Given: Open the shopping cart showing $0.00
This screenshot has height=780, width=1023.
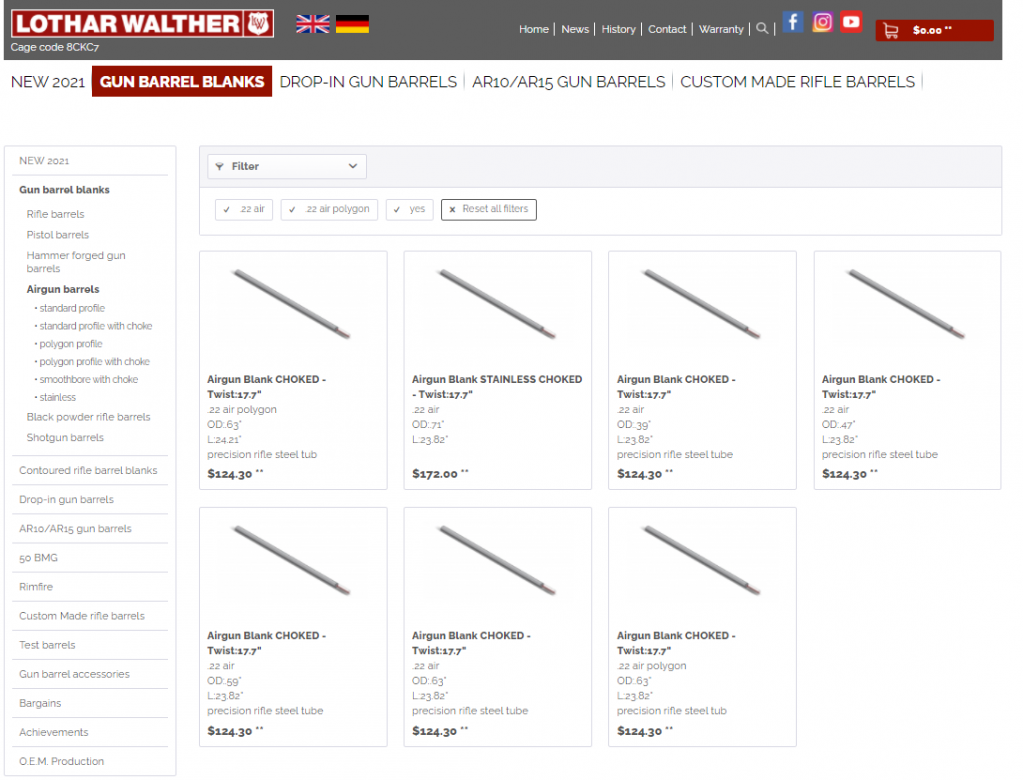Looking at the screenshot, I should 934,30.
